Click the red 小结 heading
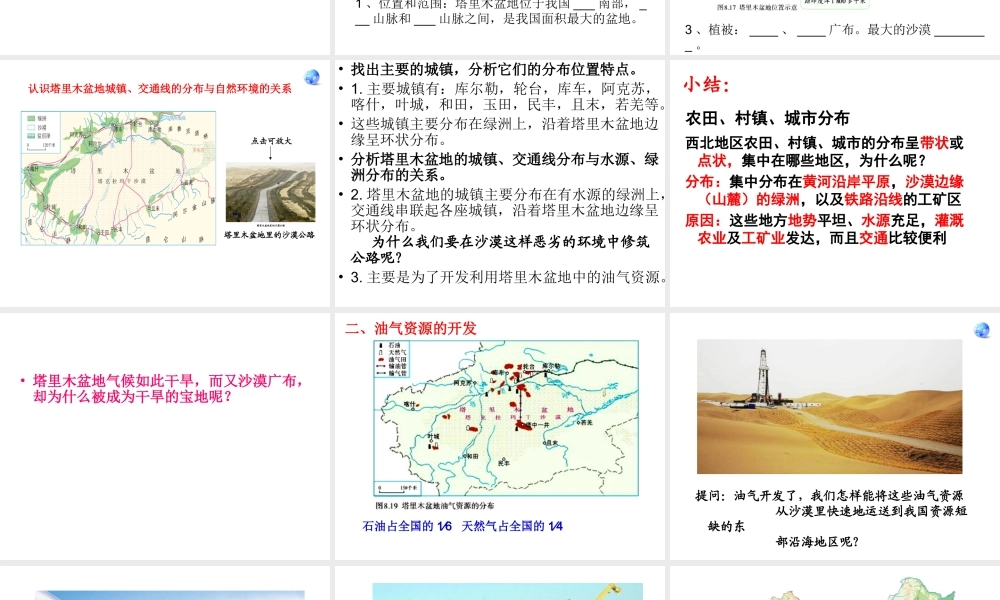The height and width of the screenshot is (600, 1000). [x=707, y=85]
